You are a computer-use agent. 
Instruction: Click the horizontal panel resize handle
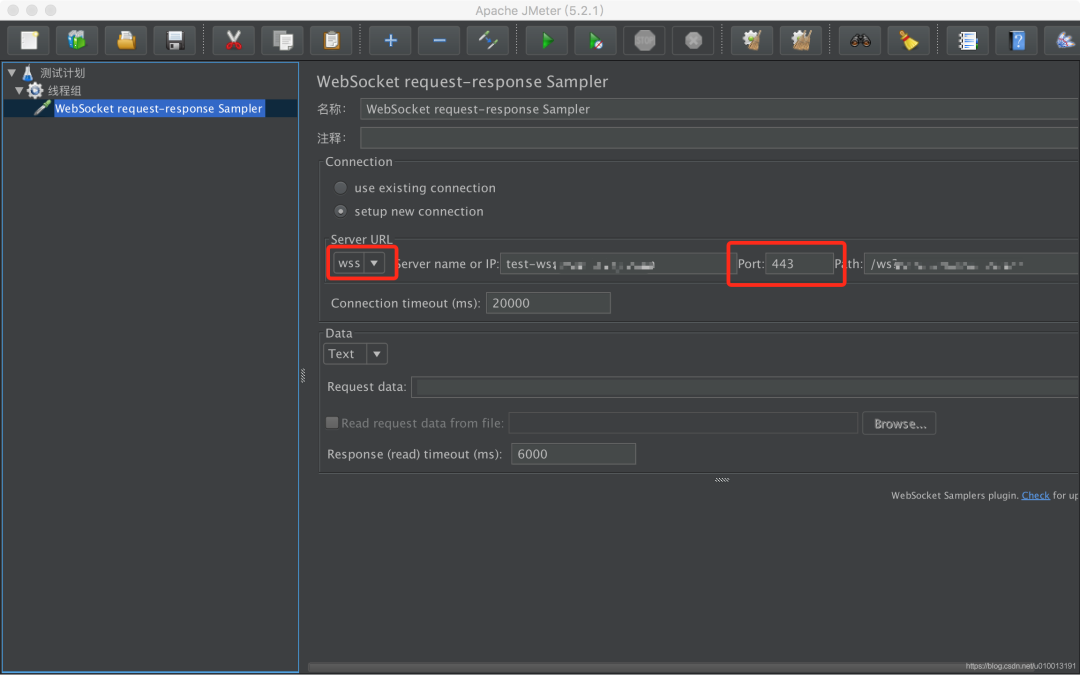(x=722, y=479)
